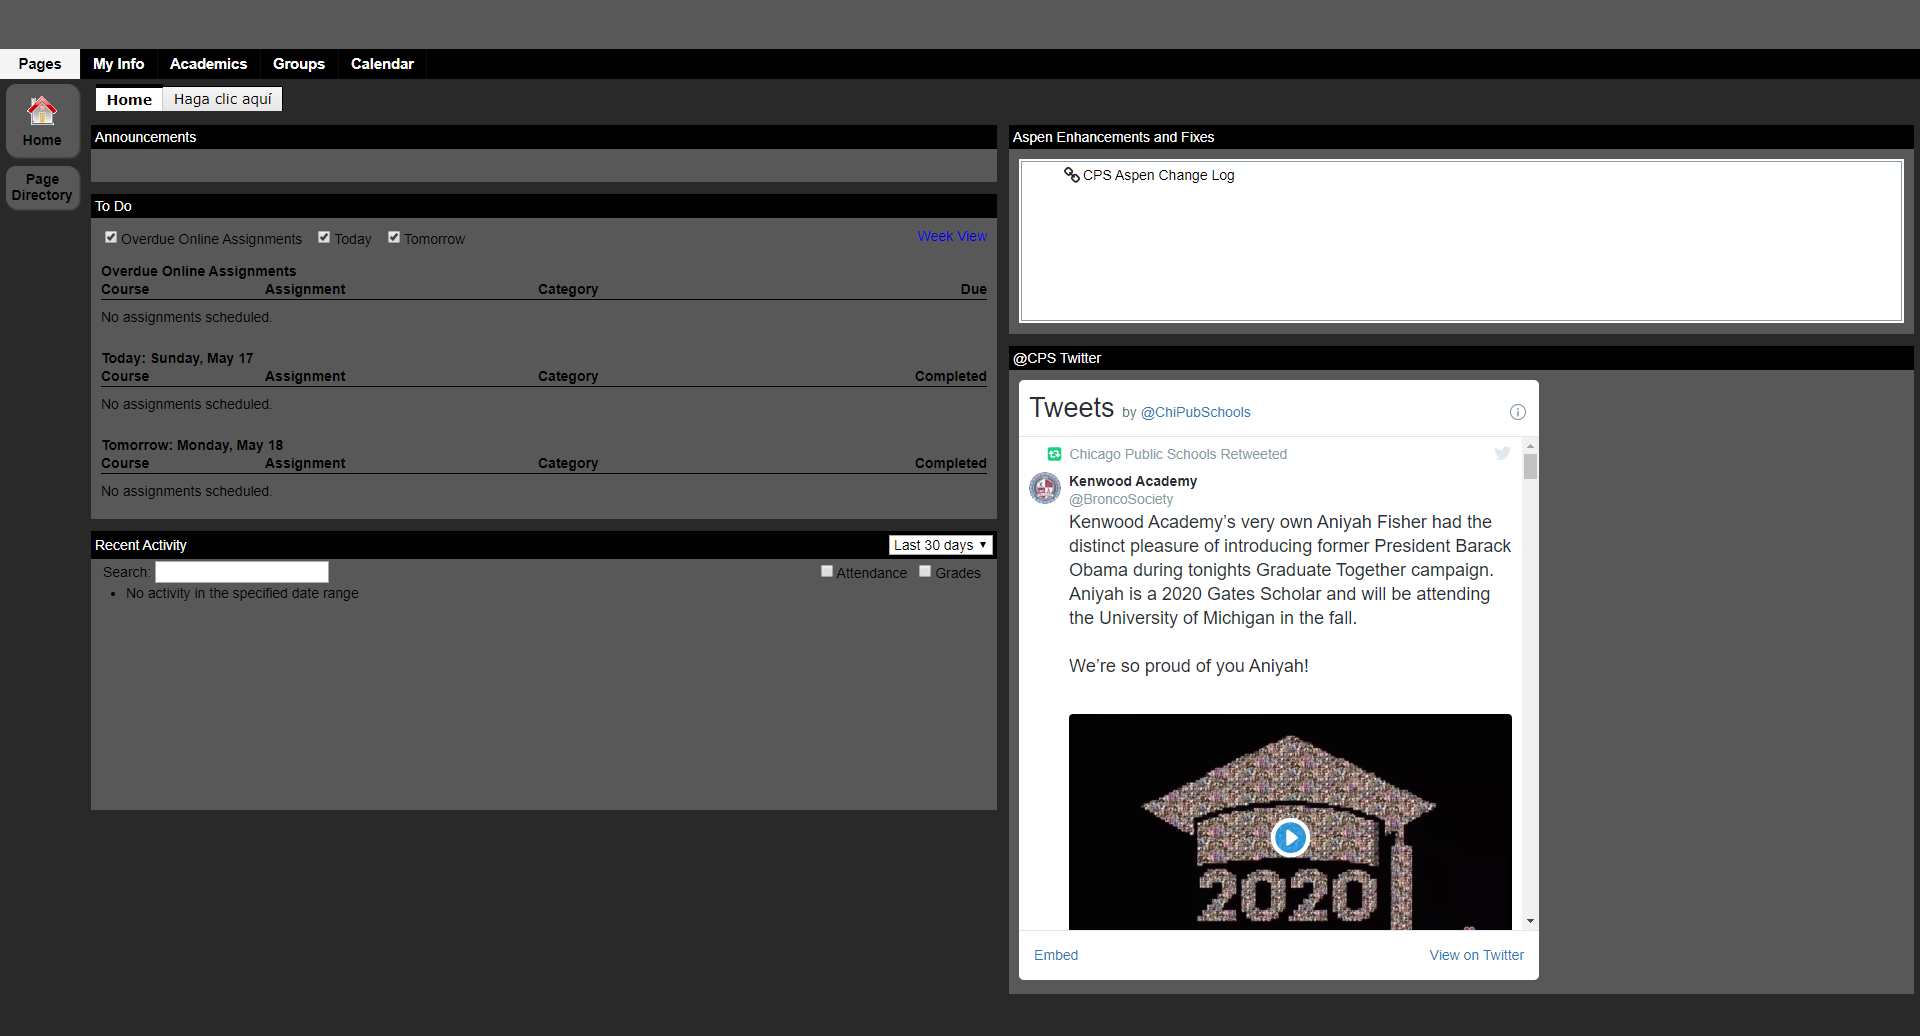Select the Home sub-tab
This screenshot has height=1036, width=1920.
(x=129, y=99)
